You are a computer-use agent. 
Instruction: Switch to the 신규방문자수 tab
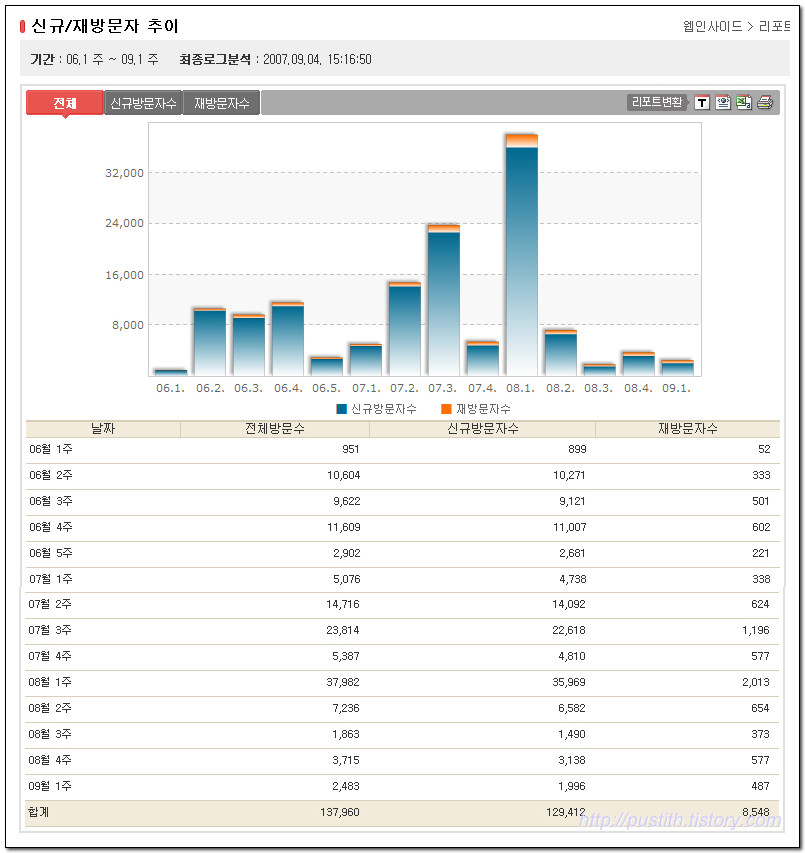click(x=143, y=103)
